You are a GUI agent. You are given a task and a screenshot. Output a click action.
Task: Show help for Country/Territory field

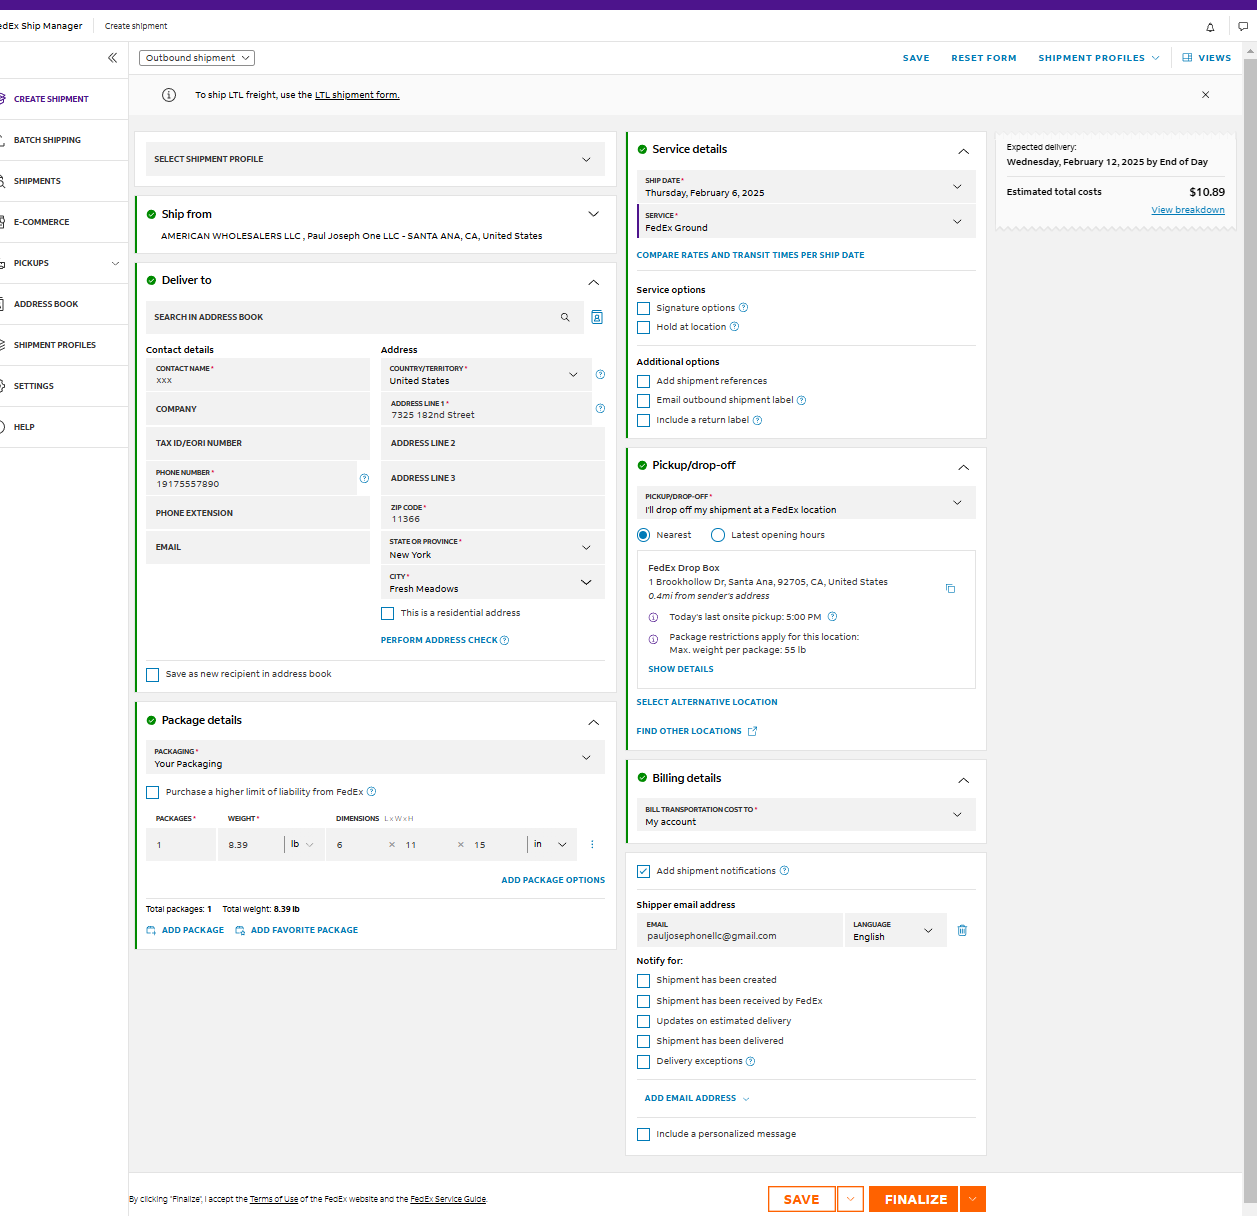600,374
